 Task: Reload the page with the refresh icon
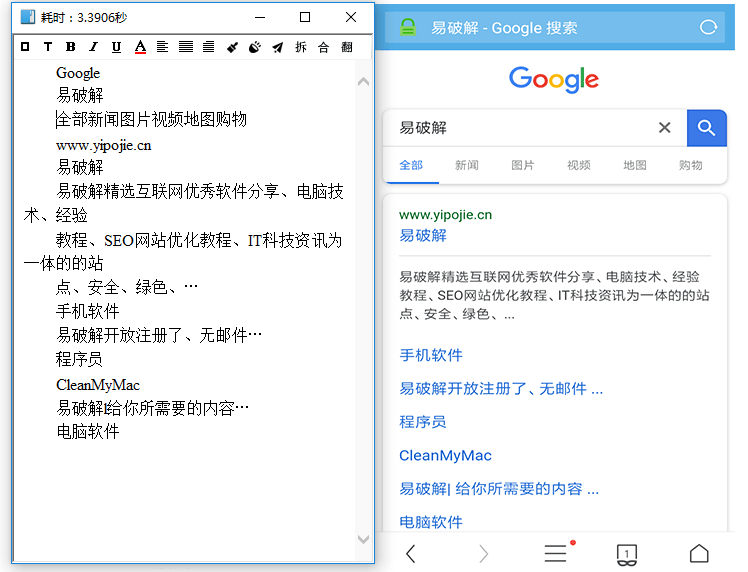pyautogui.click(x=708, y=27)
